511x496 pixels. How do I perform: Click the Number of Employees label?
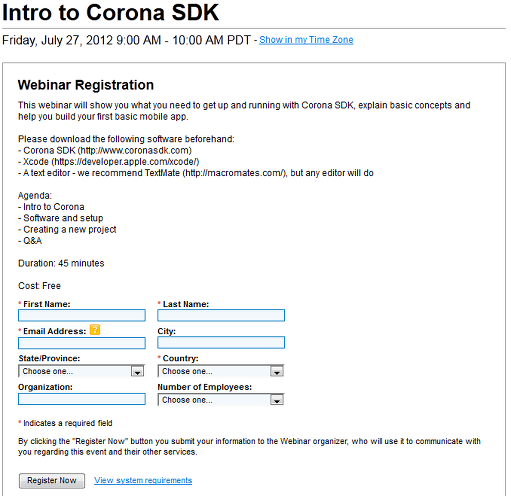coord(205,387)
